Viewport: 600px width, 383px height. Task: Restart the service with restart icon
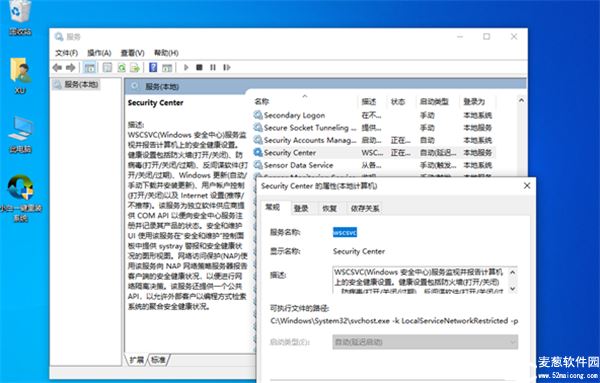click(227, 68)
